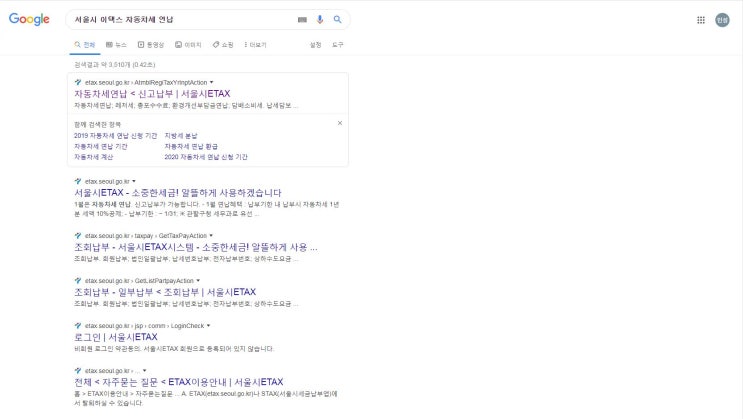Open result 로그인 | 서울시ETAX
Image resolution: width=743 pixels, height=419 pixels.
tap(116, 337)
